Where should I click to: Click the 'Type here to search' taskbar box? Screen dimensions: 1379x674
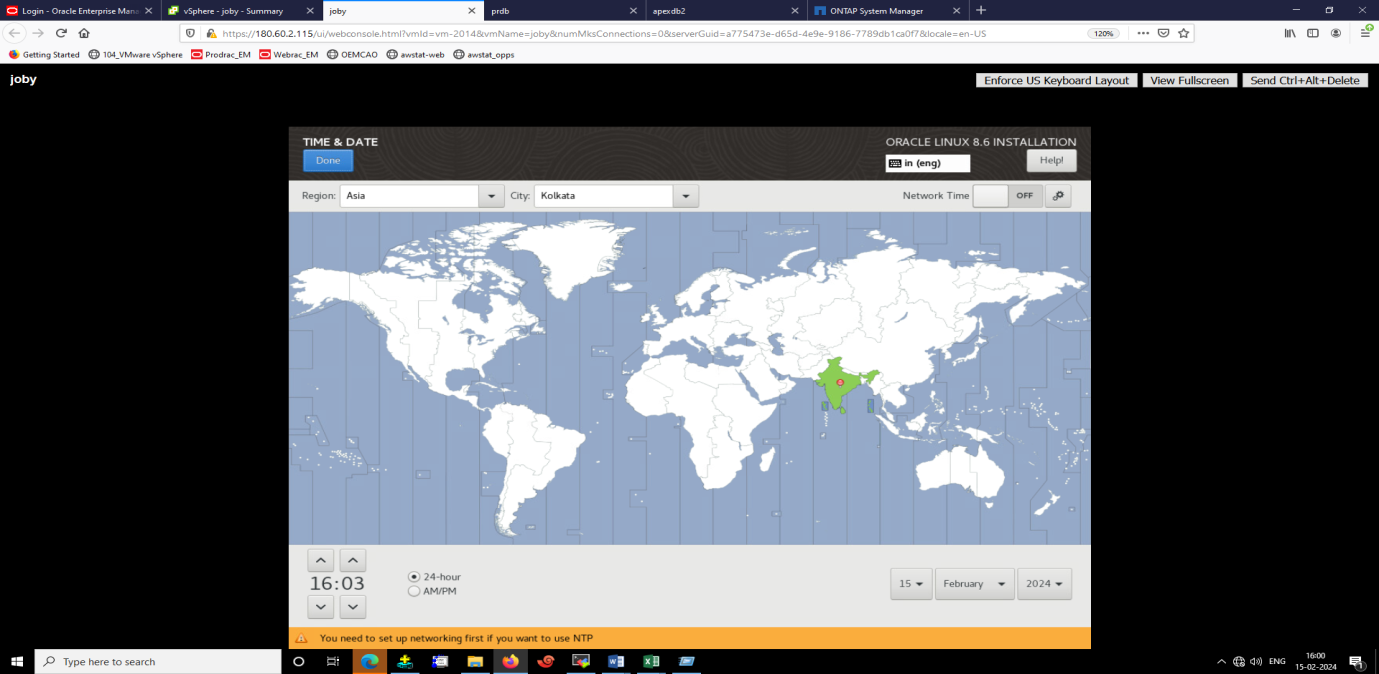158,662
